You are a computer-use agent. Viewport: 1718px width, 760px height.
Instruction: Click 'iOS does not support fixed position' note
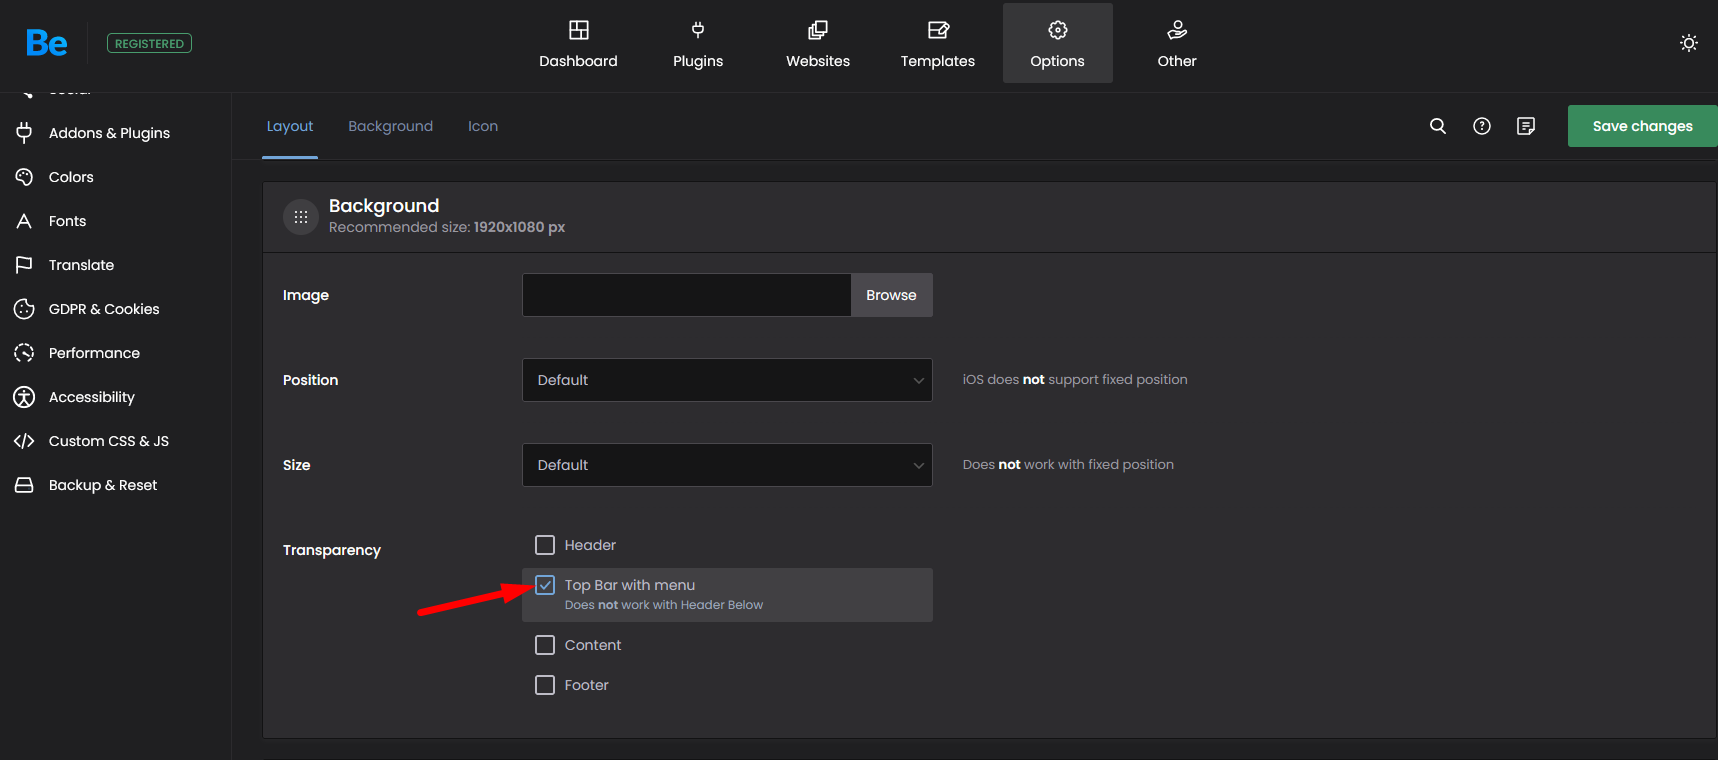pyautogui.click(x=1075, y=380)
